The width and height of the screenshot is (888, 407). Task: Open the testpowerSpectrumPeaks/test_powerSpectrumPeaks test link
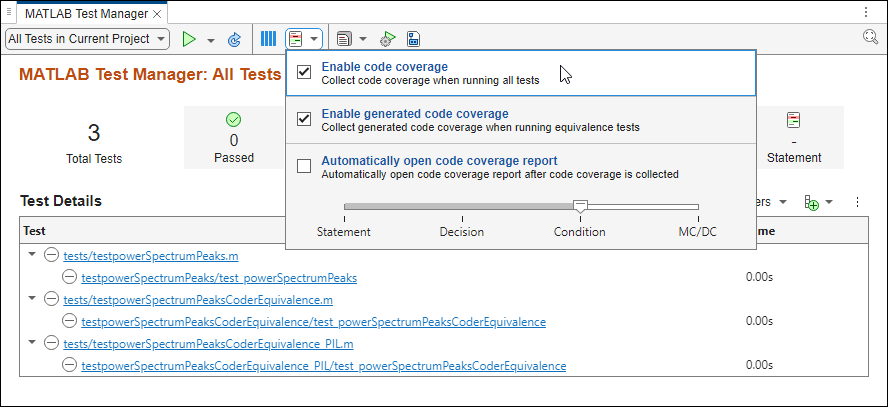pyautogui.click(x=219, y=278)
